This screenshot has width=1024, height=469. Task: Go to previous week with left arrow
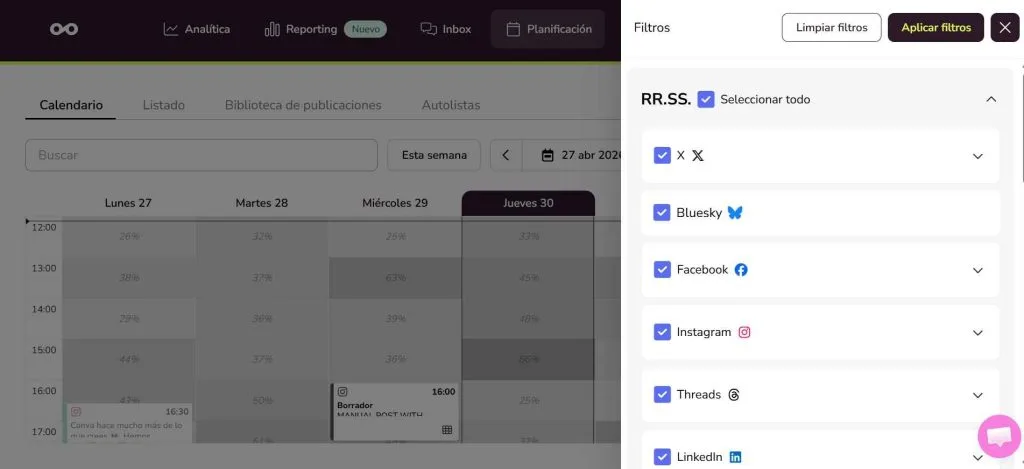coord(505,155)
